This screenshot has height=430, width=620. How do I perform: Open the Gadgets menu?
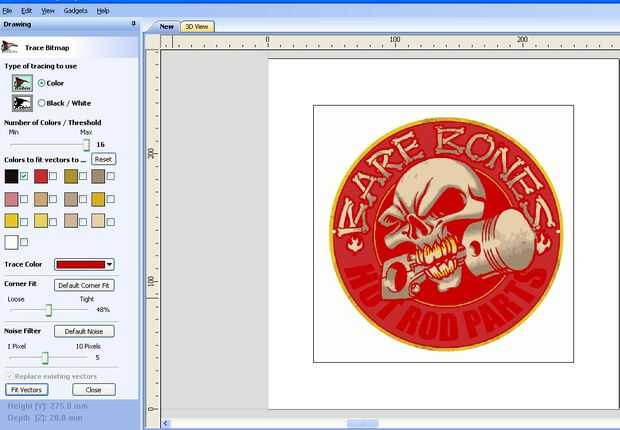(76, 11)
